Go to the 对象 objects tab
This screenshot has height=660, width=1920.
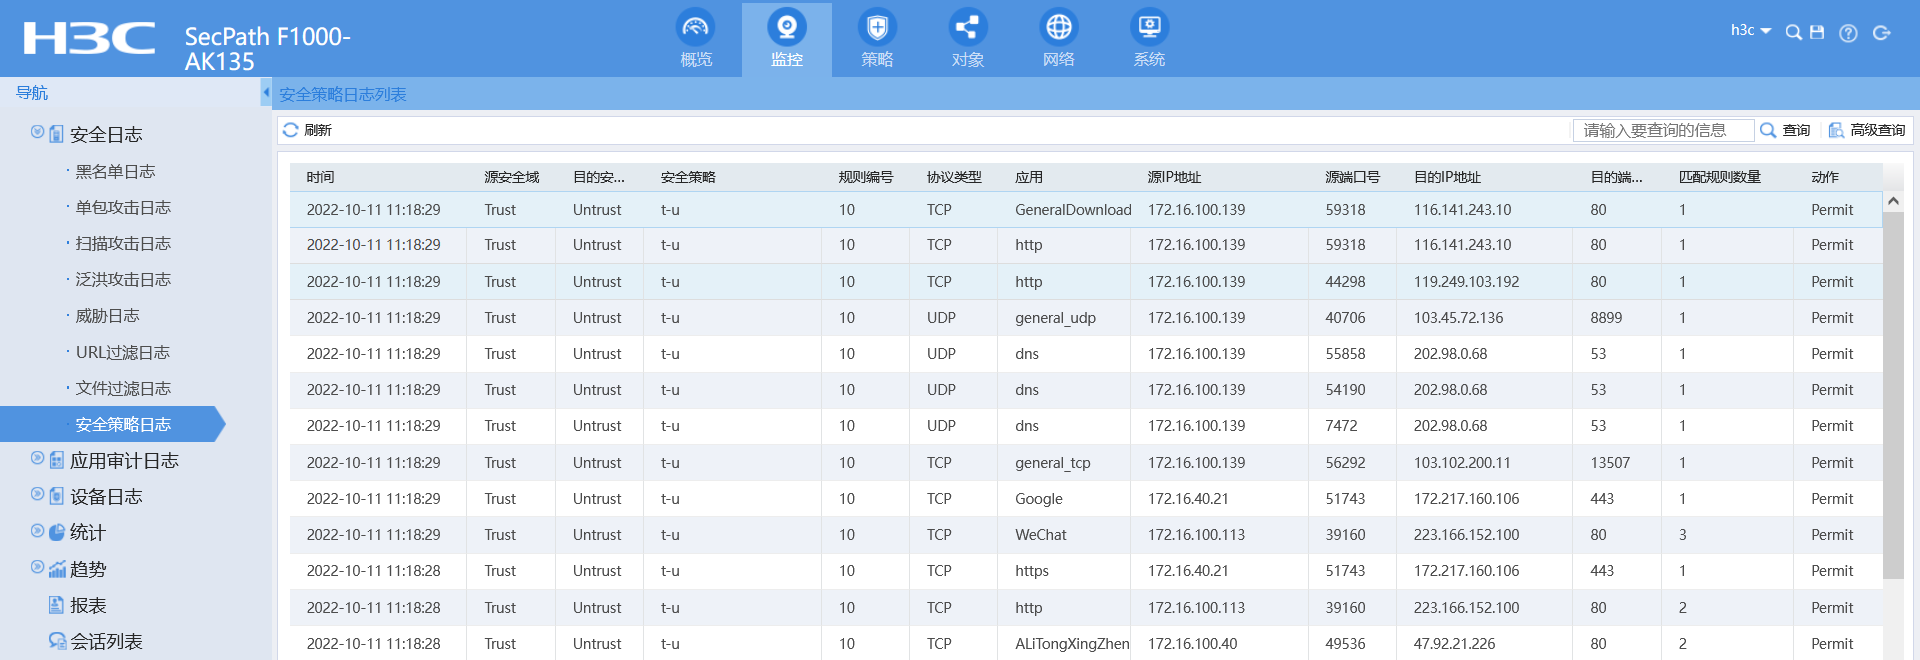coord(967,40)
